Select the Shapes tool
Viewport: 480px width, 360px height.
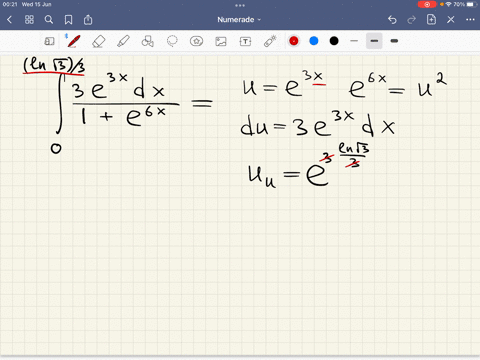147,41
